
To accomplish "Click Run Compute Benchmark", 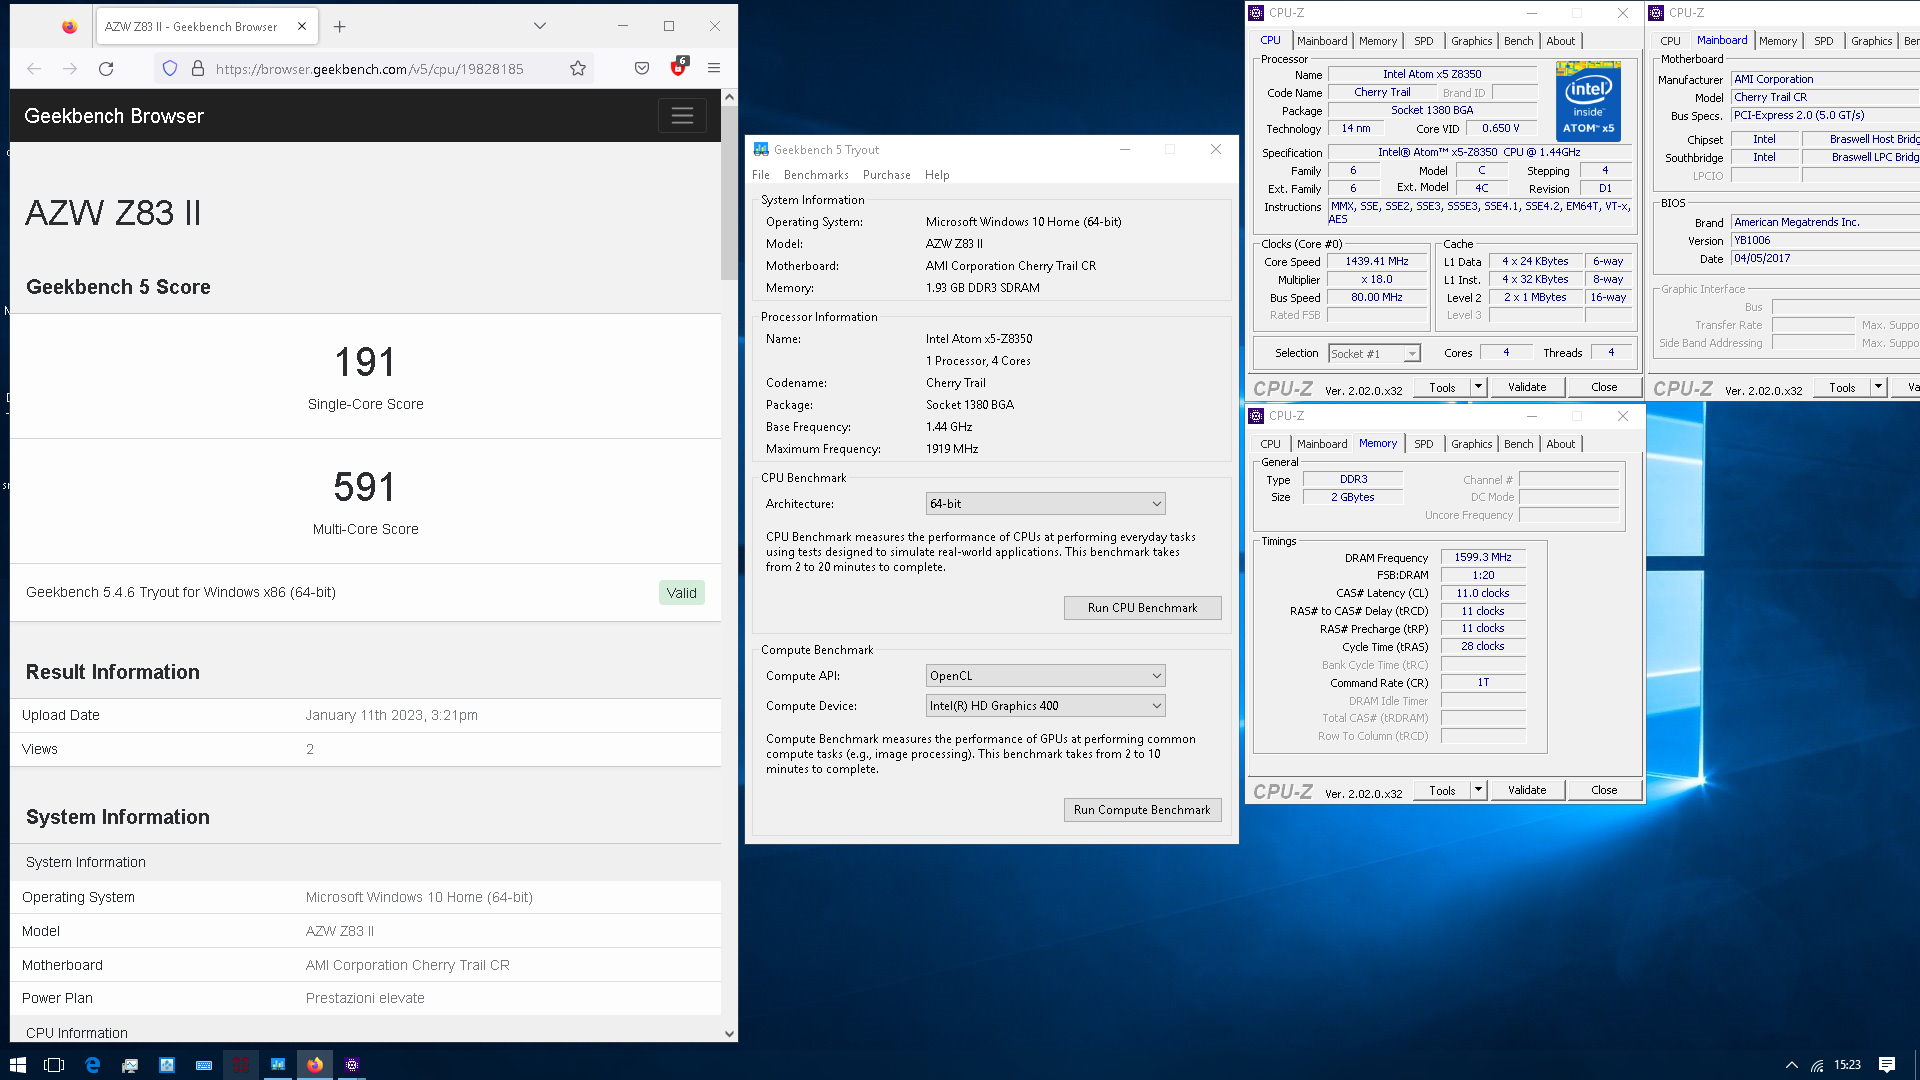I will click(x=1142, y=810).
